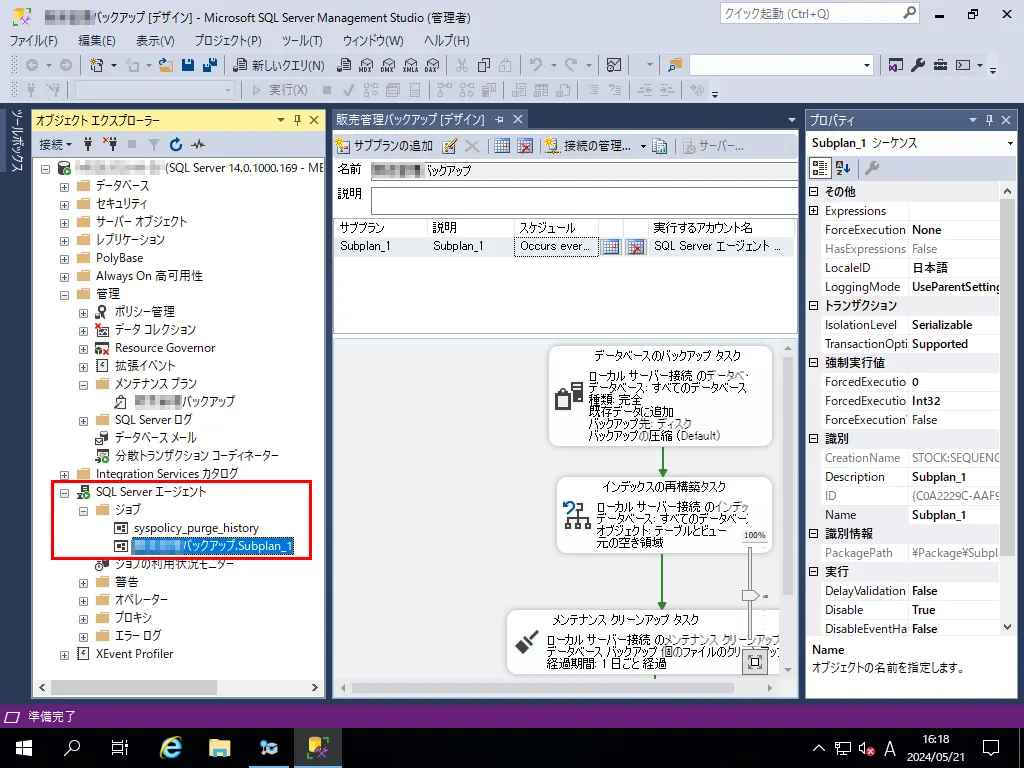Click the Save All icon

[x=210, y=65]
